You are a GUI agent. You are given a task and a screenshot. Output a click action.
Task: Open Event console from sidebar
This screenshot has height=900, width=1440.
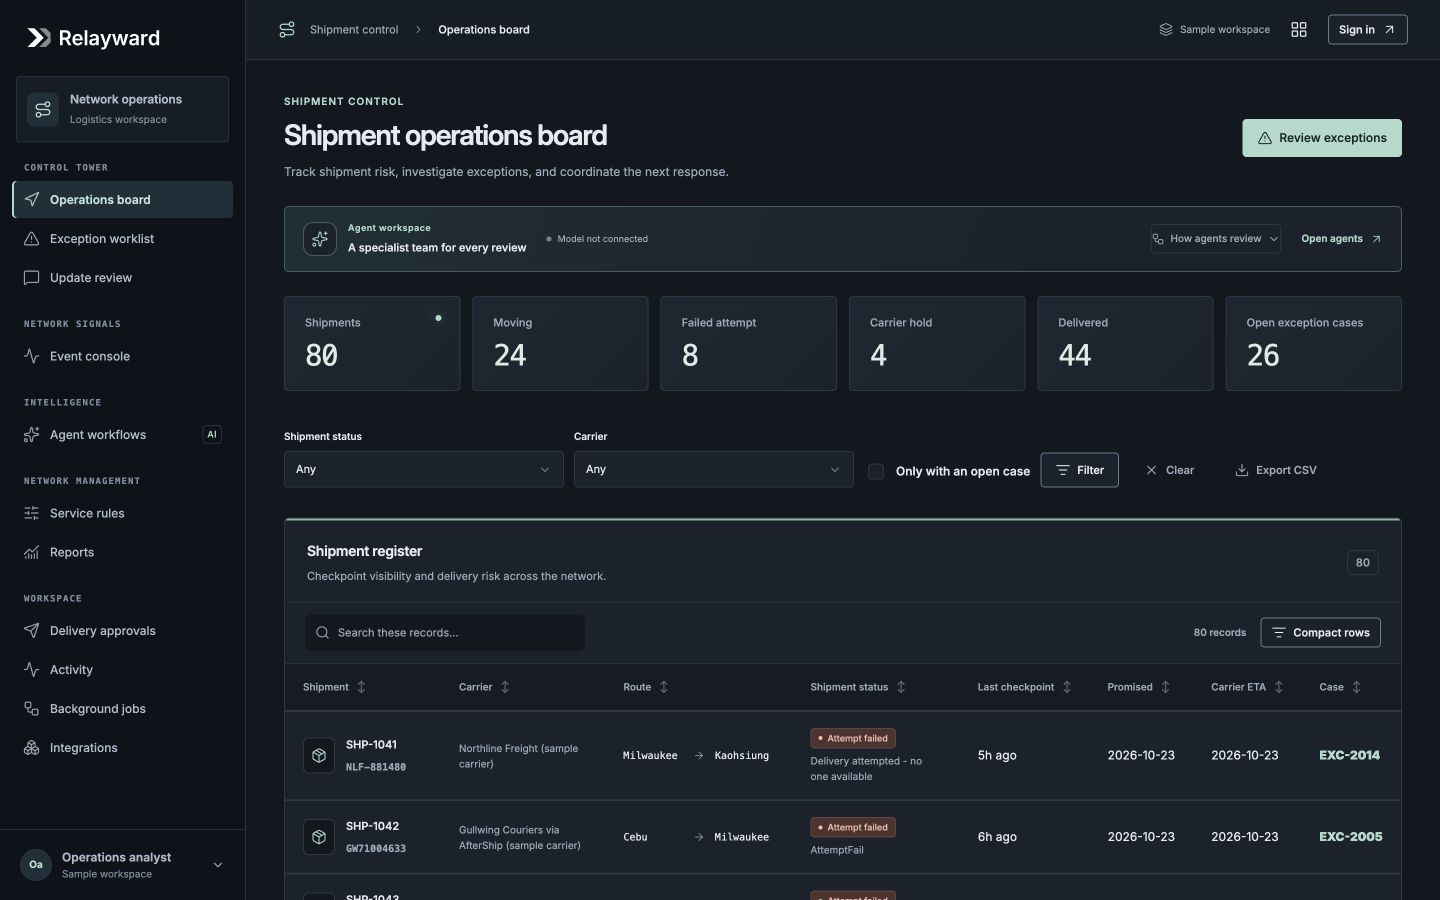tap(123, 356)
